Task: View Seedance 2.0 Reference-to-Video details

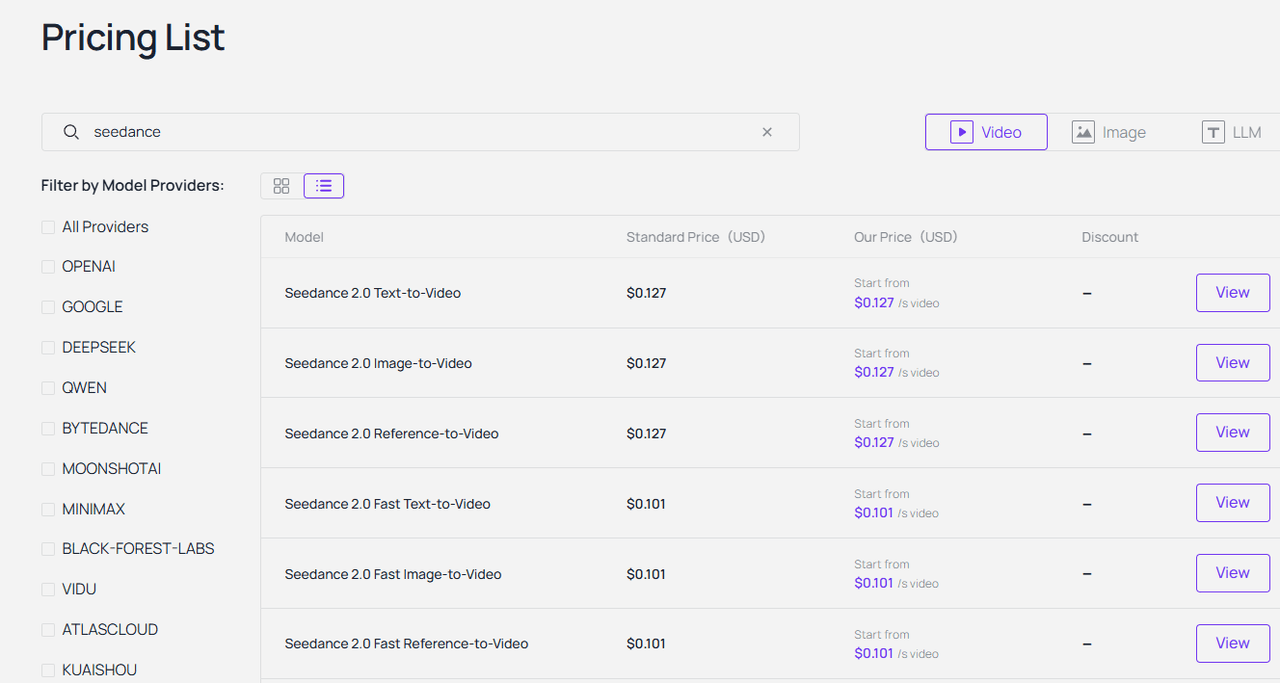Action: [x=1232, y=433]
